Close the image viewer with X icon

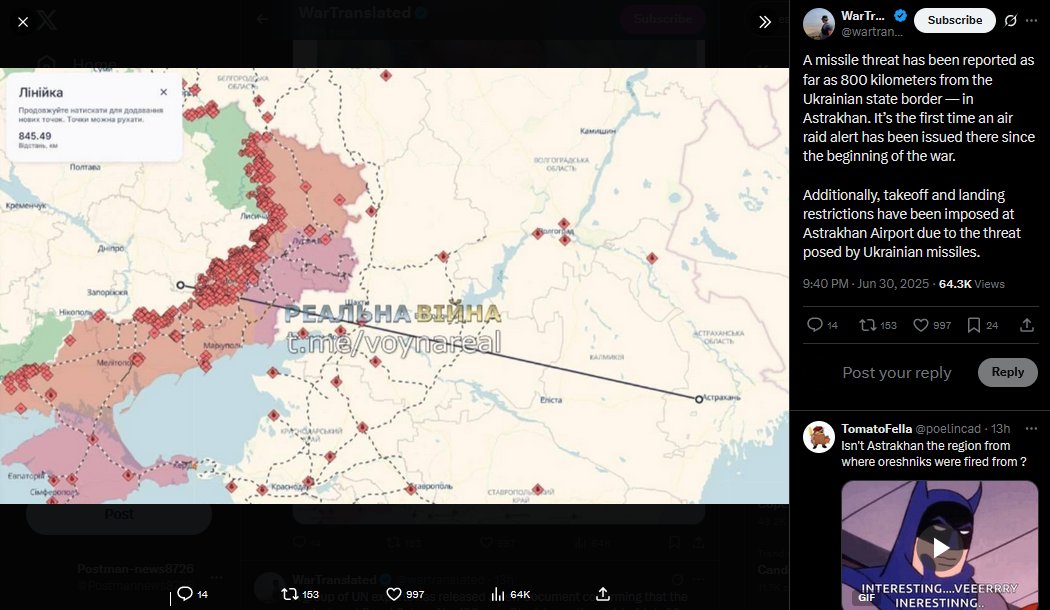[23, 22]
